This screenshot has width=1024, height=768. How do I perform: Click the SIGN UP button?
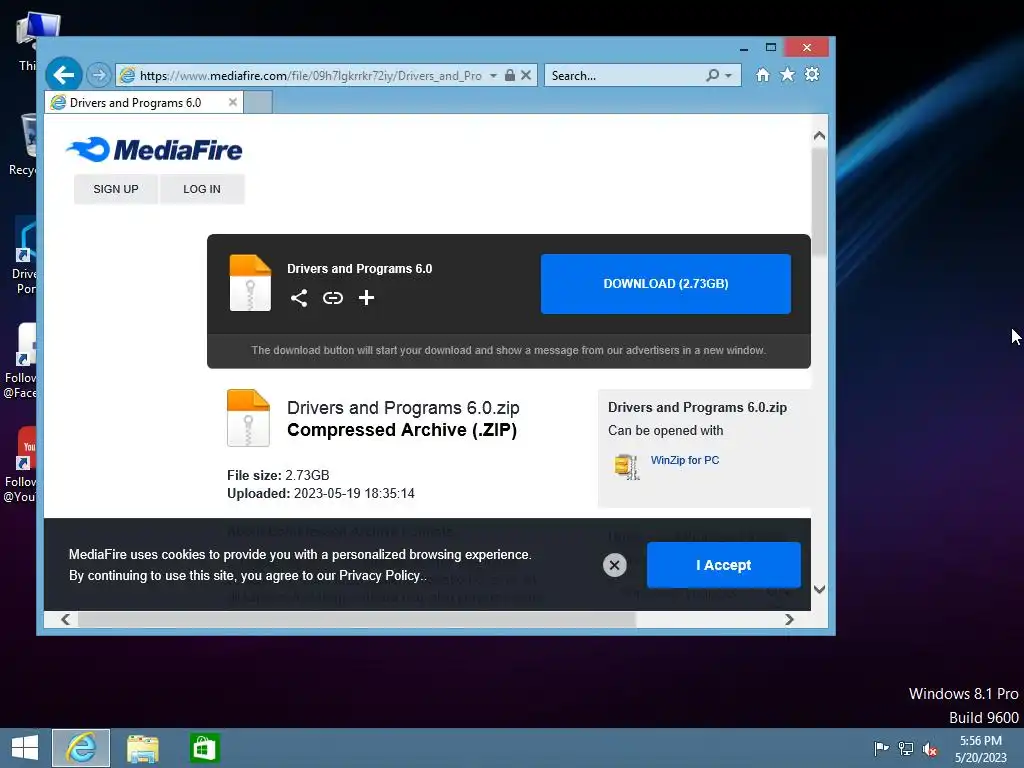pos(116,189)
